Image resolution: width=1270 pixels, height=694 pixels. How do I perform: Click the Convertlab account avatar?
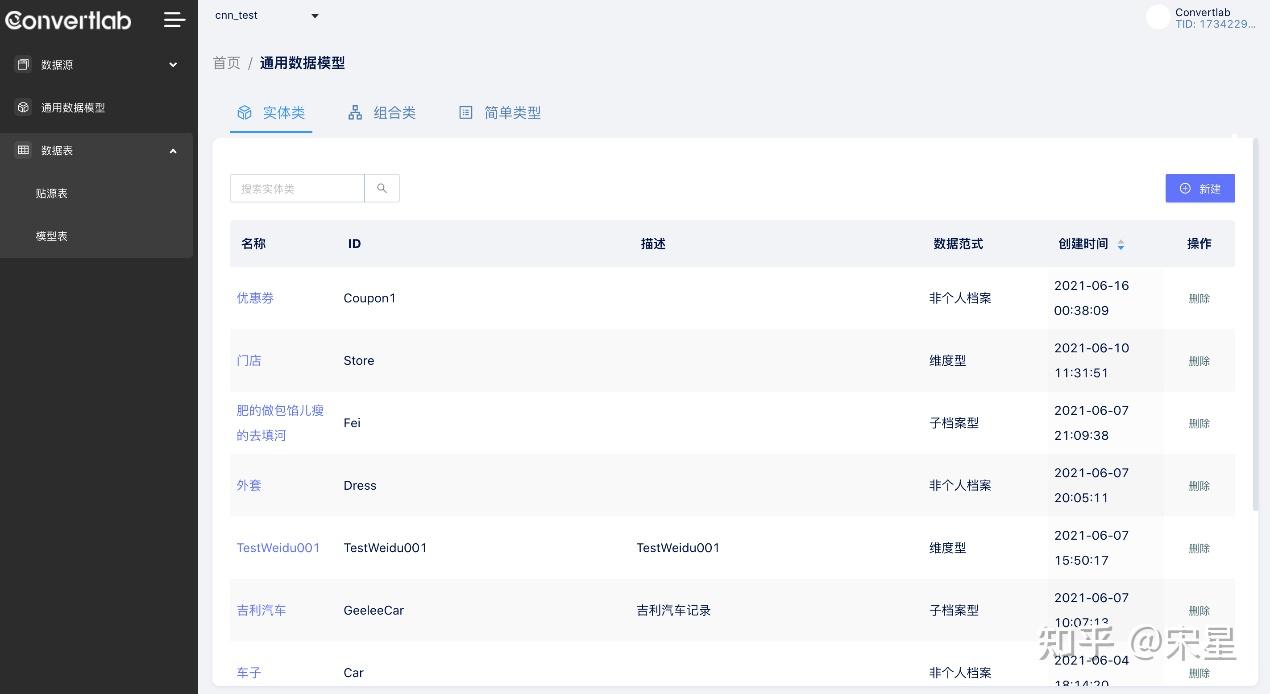1157,17
